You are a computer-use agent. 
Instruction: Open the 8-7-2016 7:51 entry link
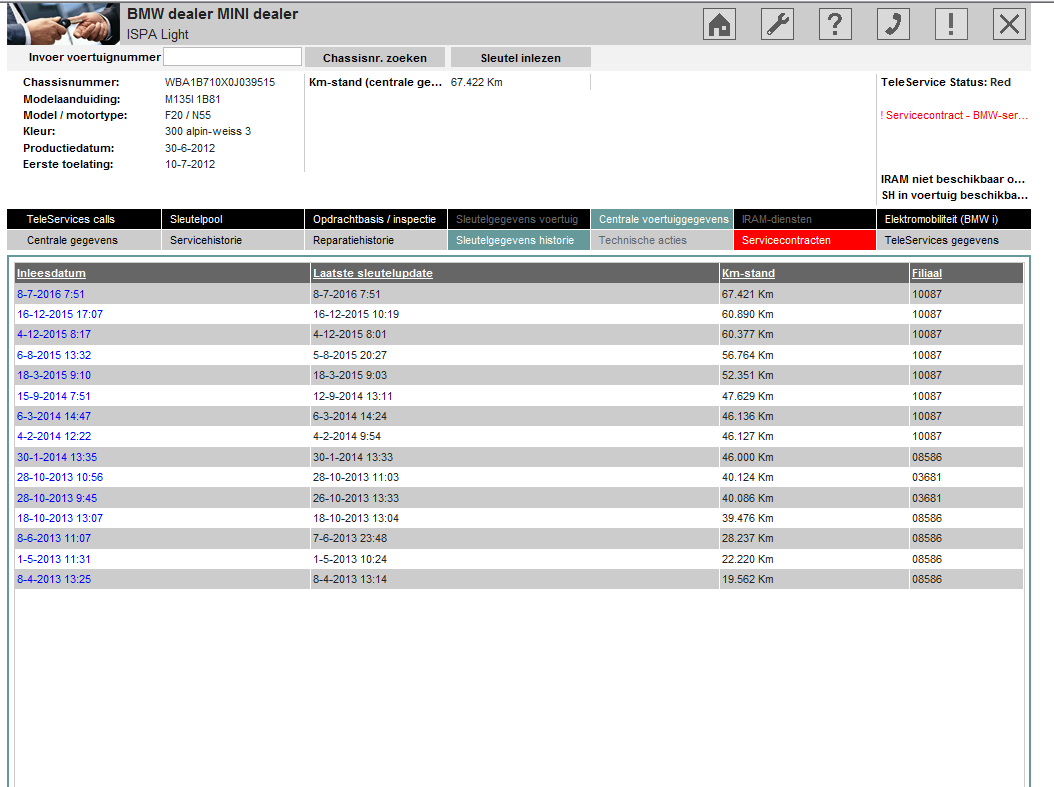50,294
